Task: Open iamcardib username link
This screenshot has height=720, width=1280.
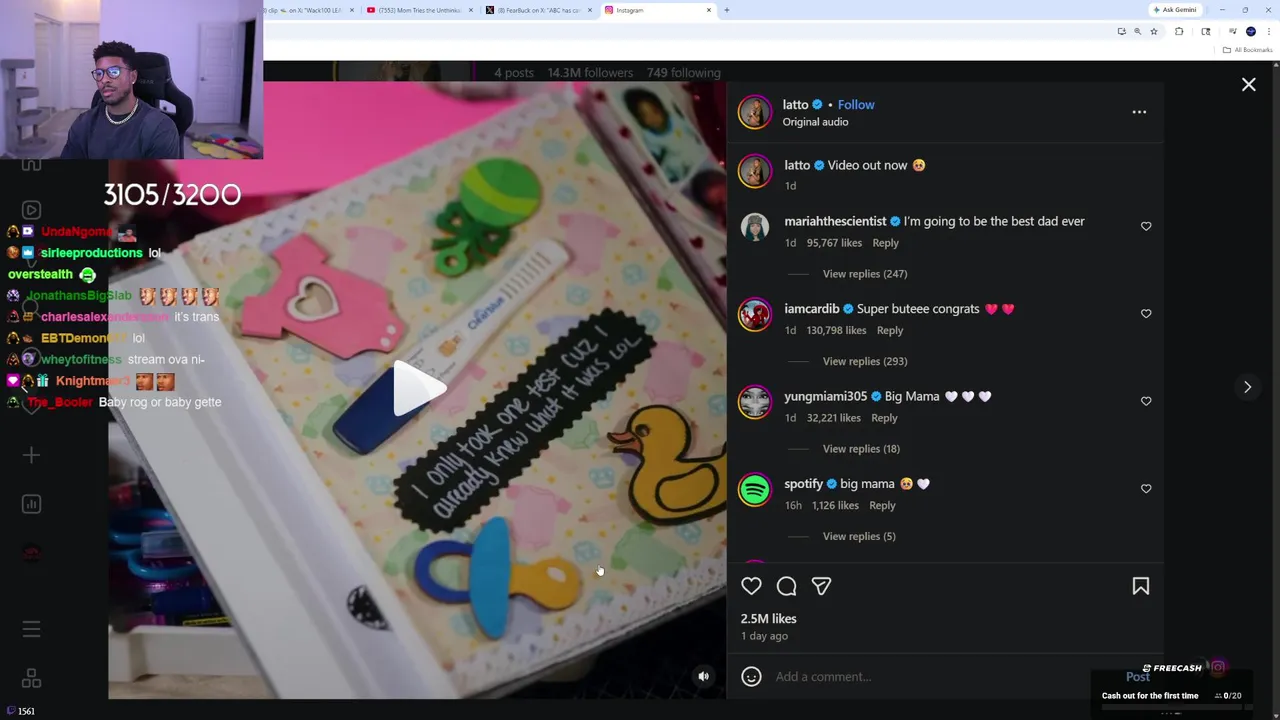Action: click(811, 309)
